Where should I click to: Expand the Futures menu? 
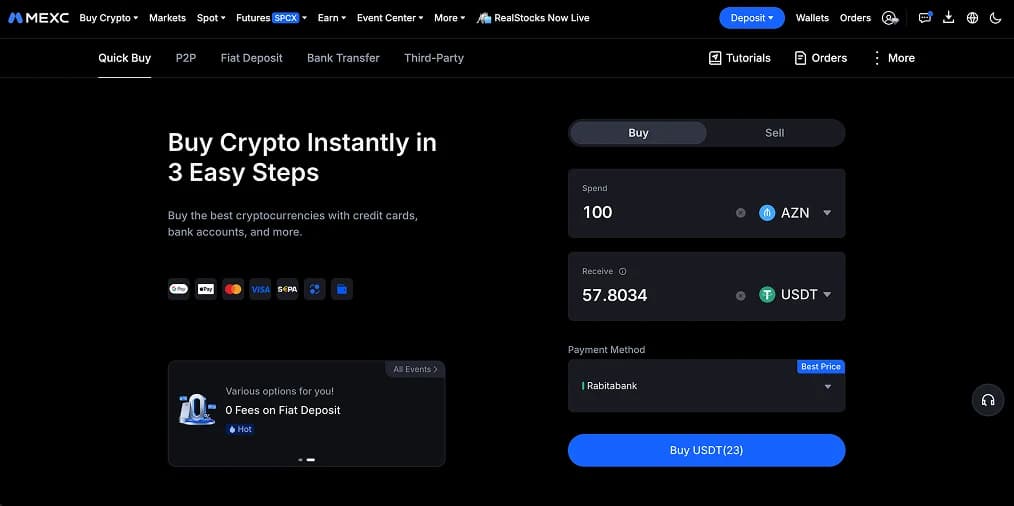point(272,18)
